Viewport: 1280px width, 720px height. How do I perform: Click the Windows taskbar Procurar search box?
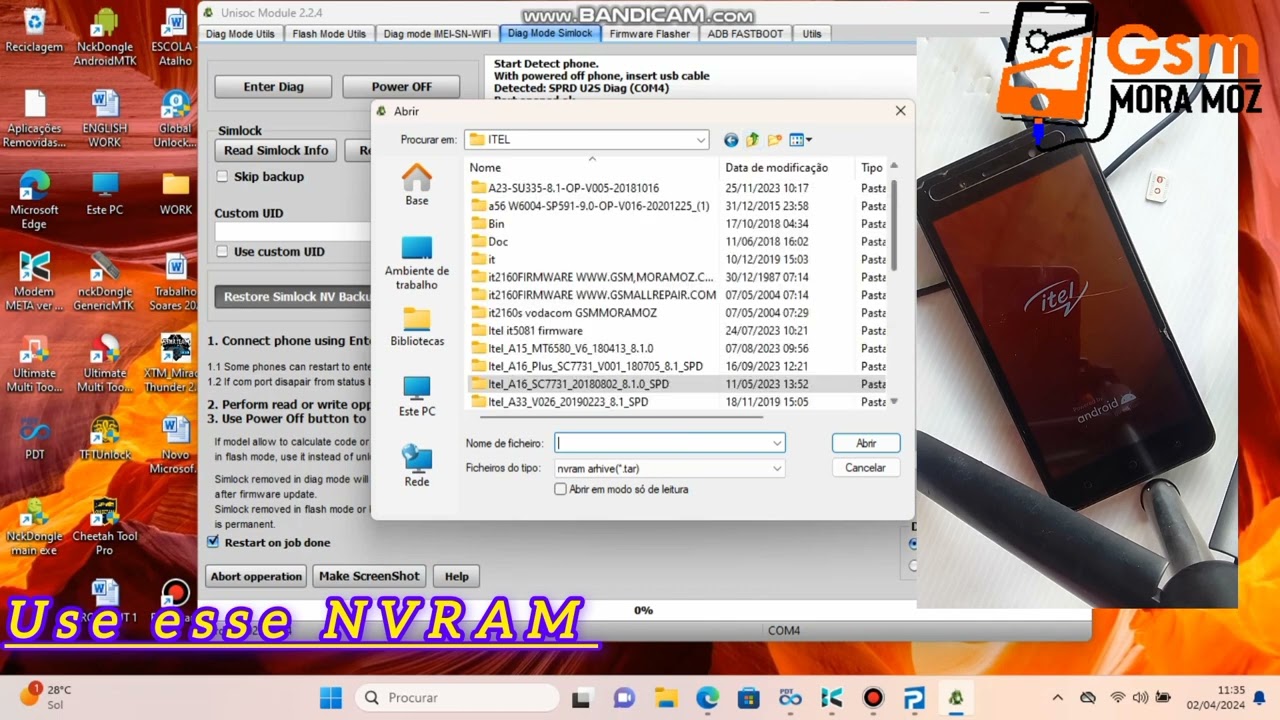click(x=457, y=697)
